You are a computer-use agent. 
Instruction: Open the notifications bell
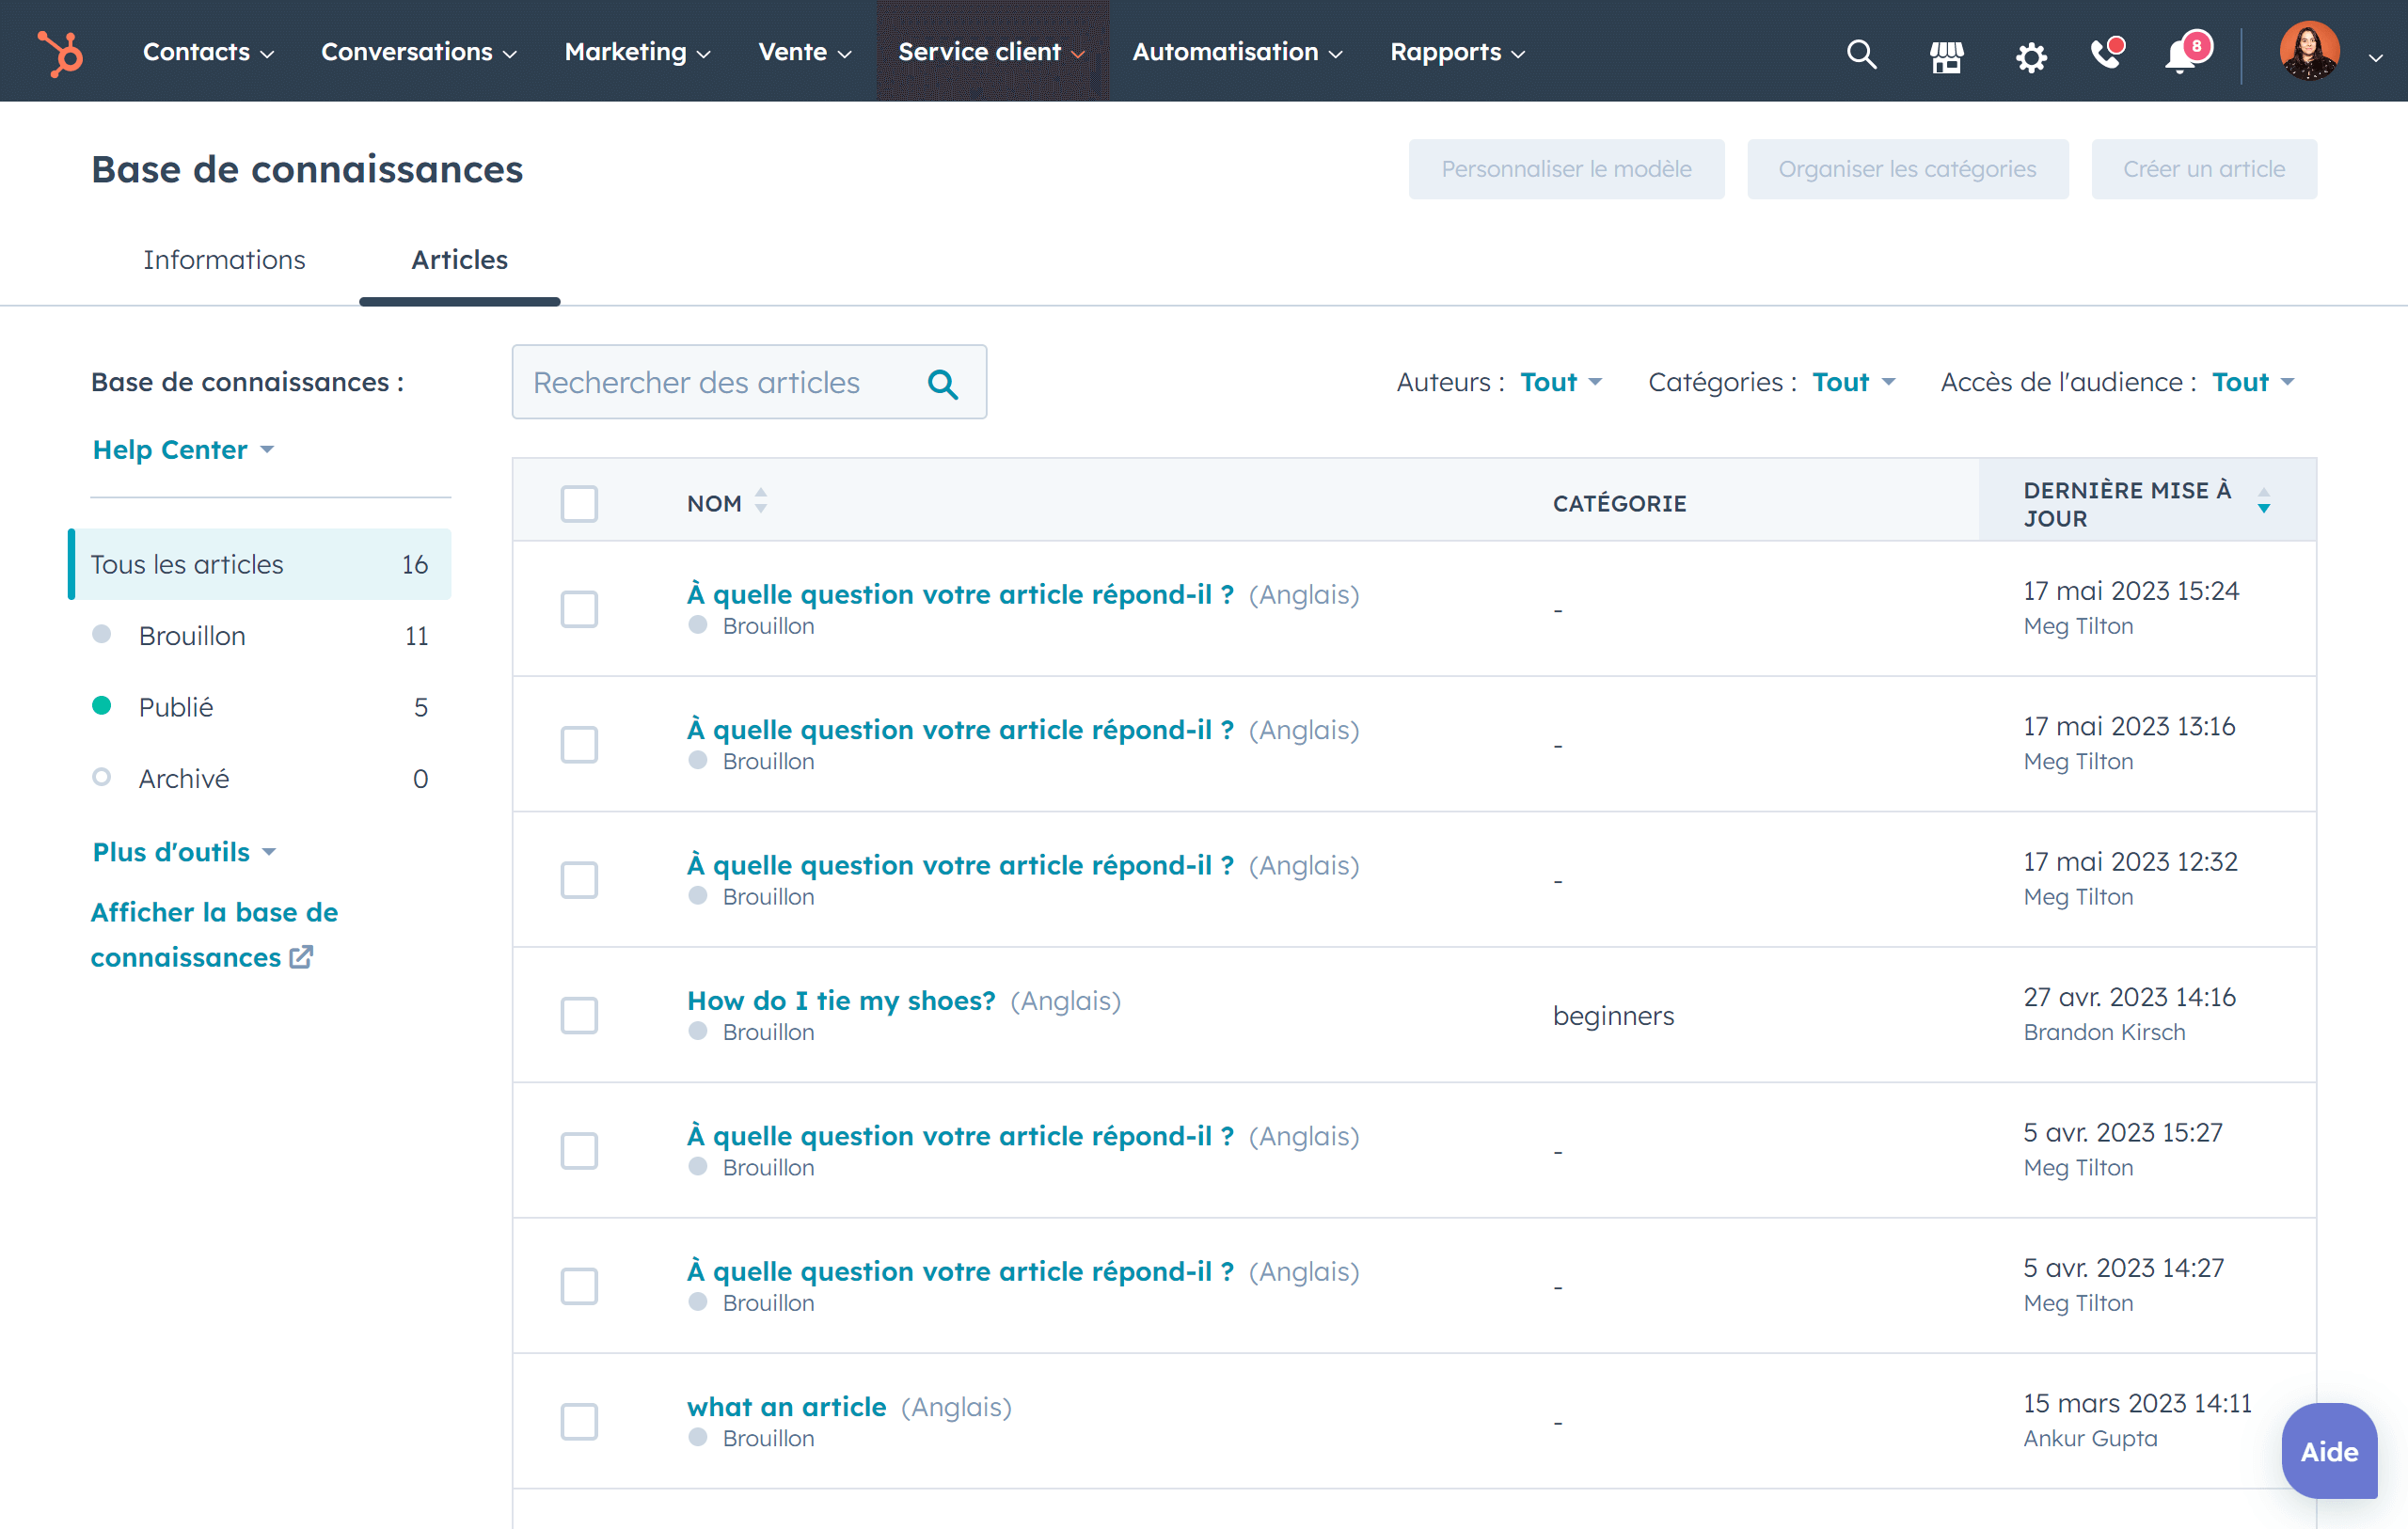click(x=2182, y=56)
